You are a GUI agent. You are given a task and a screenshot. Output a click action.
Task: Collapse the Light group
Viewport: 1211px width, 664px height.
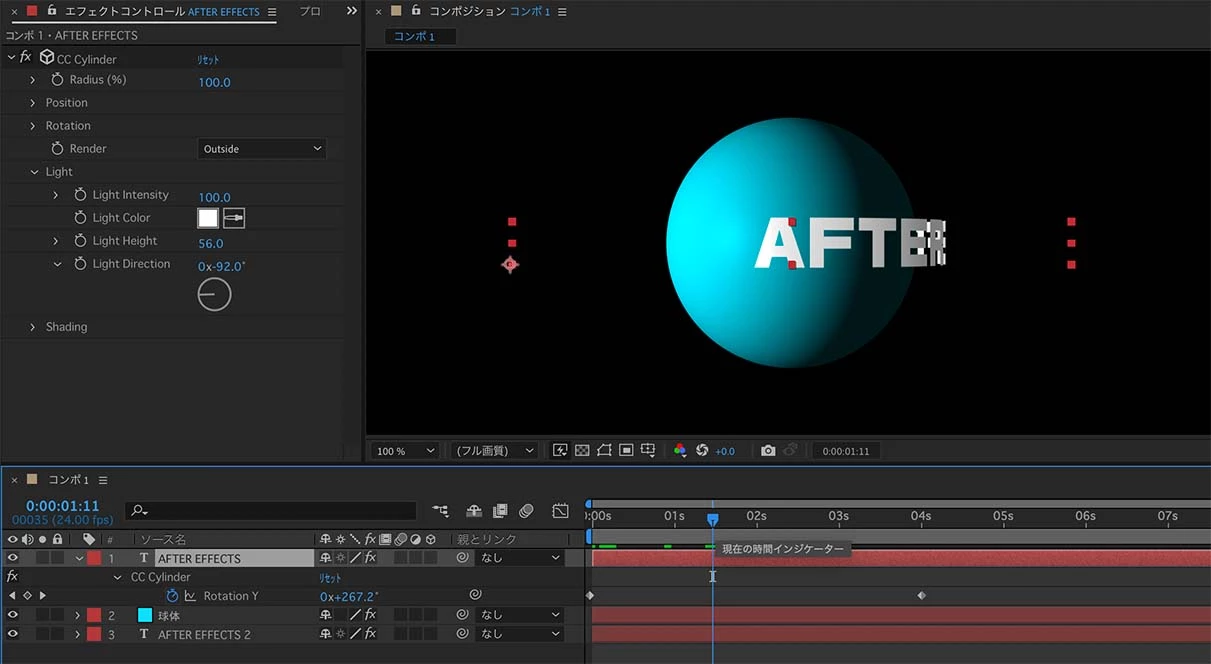[33, 172]
